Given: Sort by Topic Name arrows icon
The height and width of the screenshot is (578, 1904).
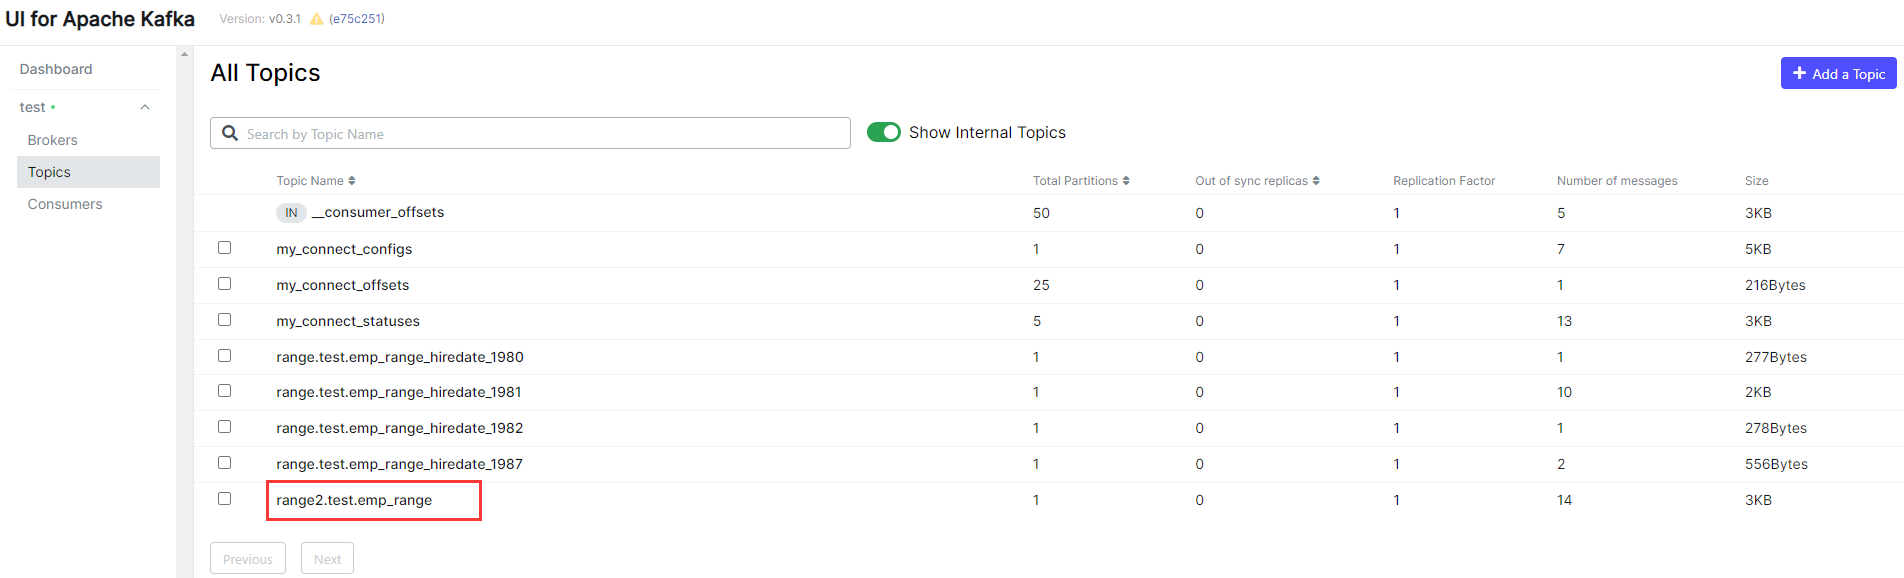Looking at the screenshot, I should click(352, 181).
